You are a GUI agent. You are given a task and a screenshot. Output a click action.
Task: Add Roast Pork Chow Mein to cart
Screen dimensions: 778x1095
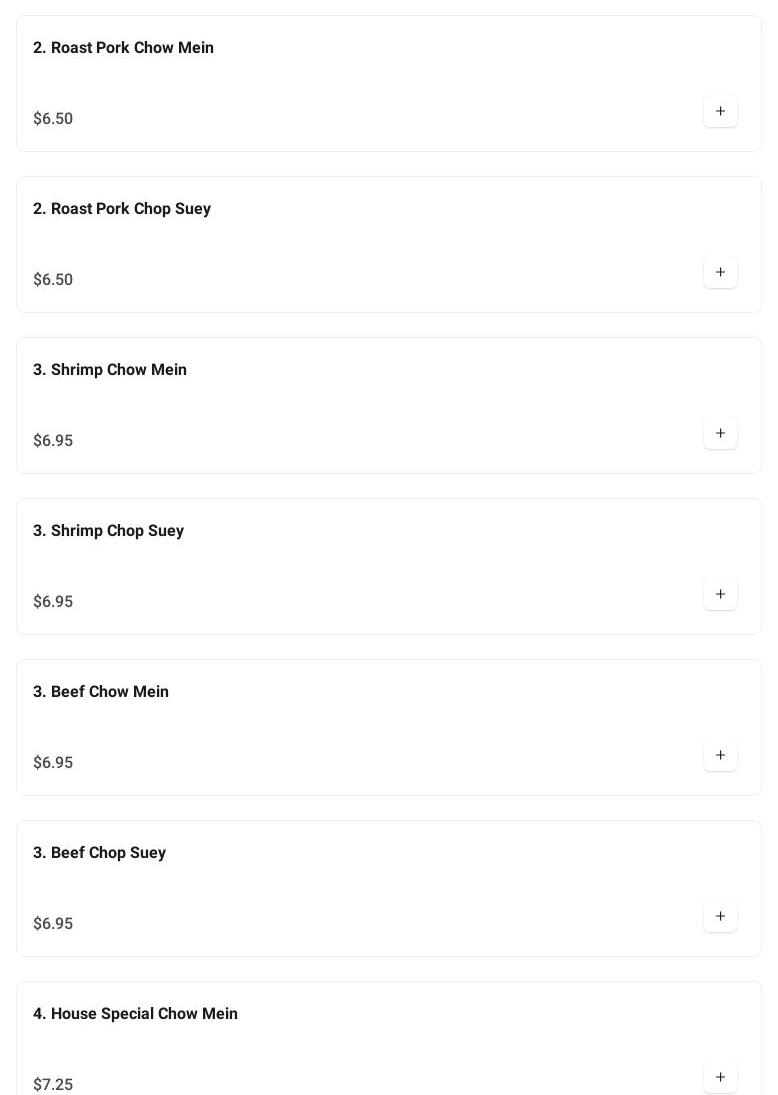click(x=720, y=111)
